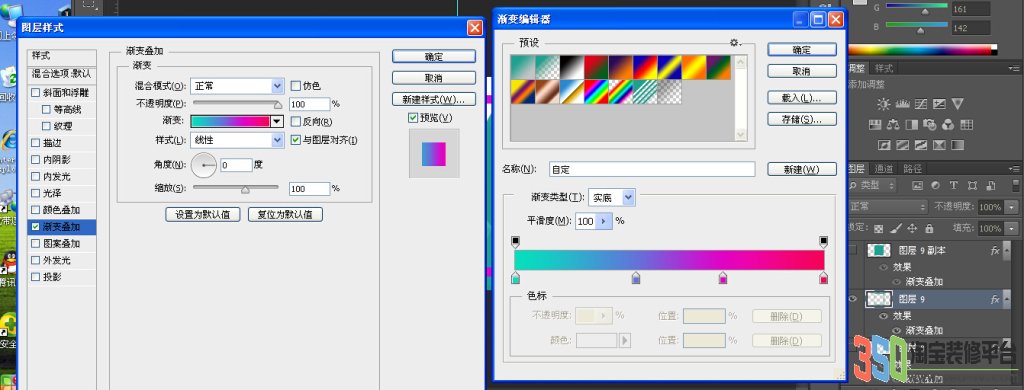Switch to 样式 tab in adjustments panel
The width and height of the screenshot is (1024, 390).
point(884,68)
